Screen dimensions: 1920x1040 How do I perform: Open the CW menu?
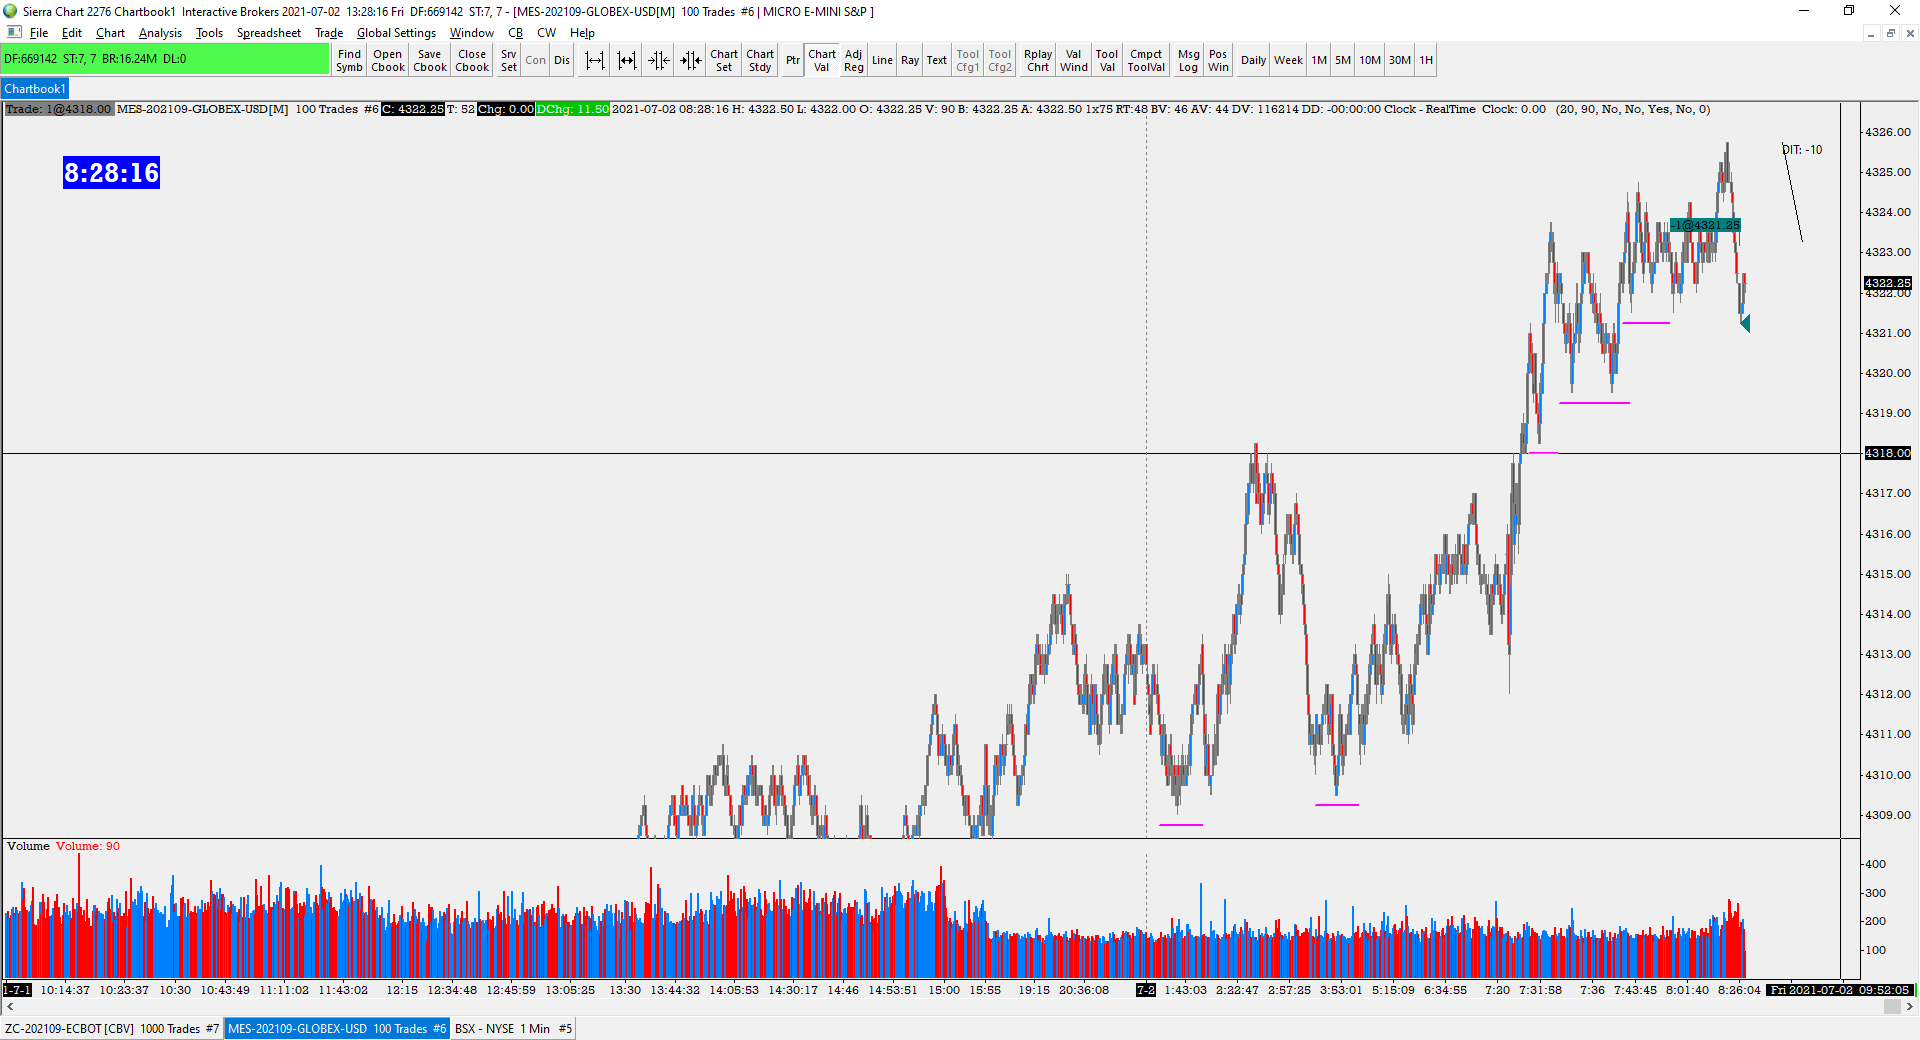pos(547,33)
